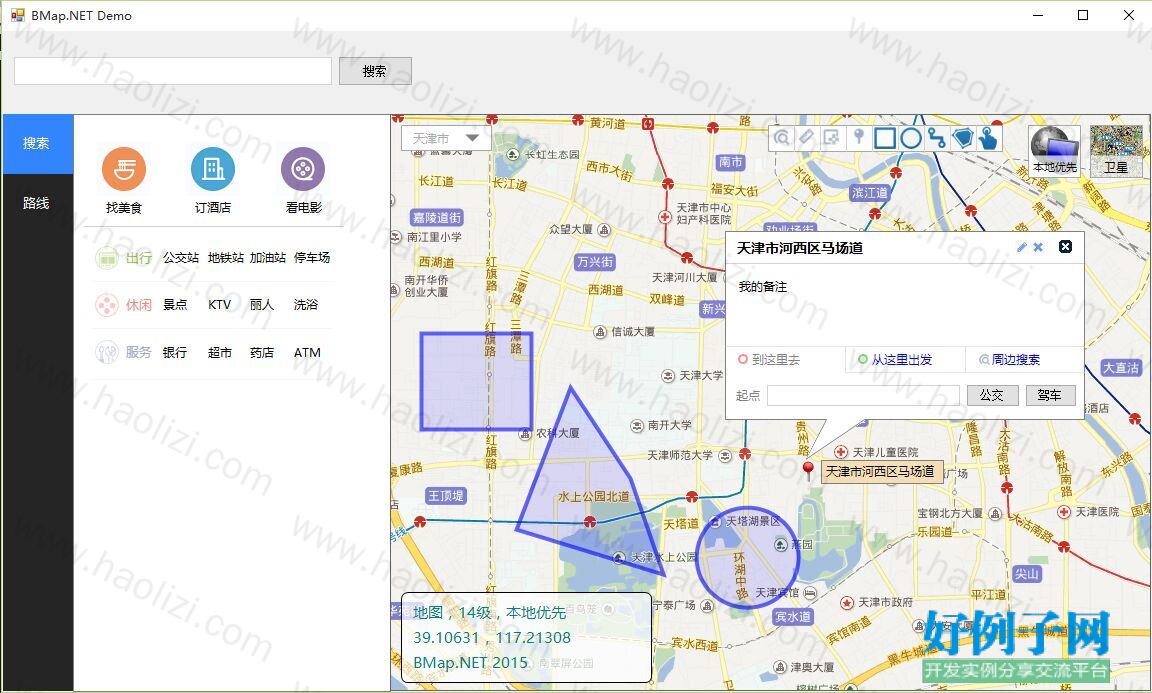Activate the hand pointer tool
The width and height of the screenshot is (1152, 693).
pyautogui.click(x=989, y=137)
